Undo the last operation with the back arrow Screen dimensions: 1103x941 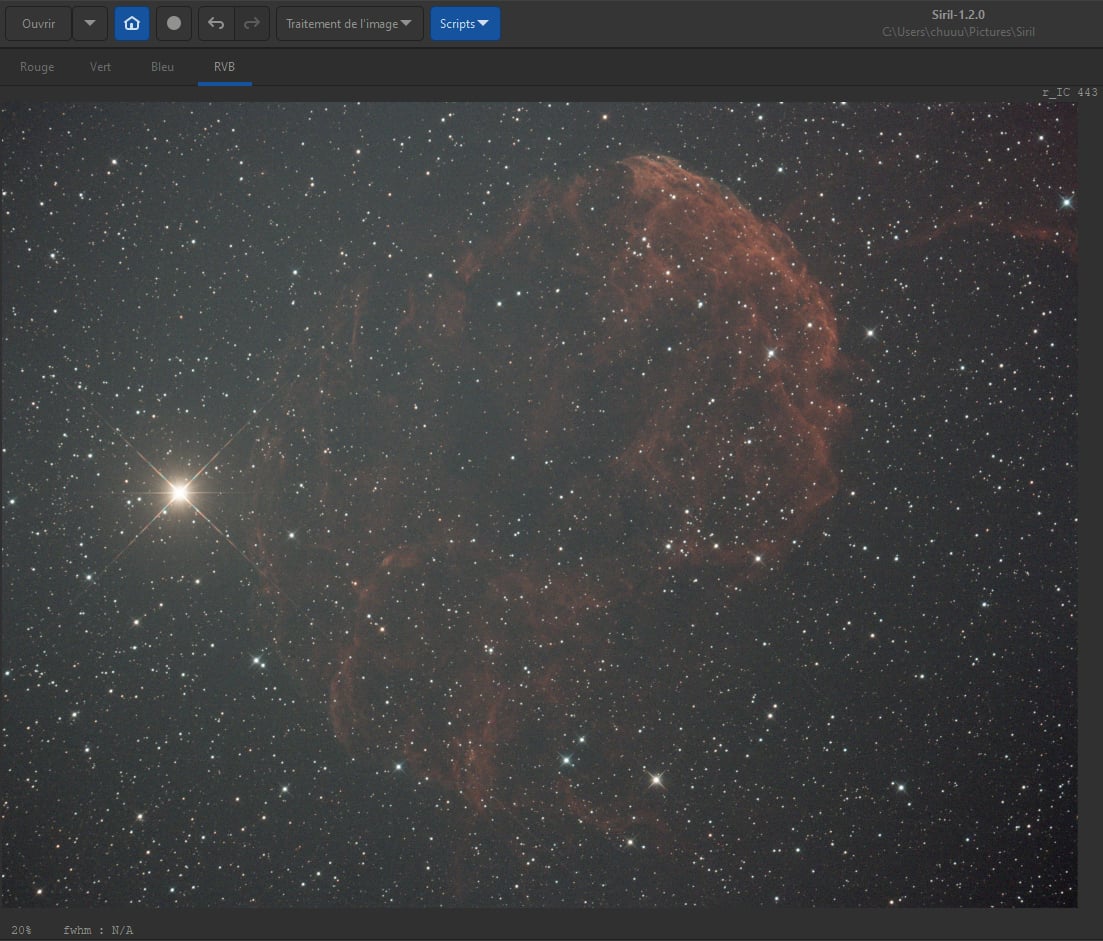pyautogui.click(x=216, y=23)
